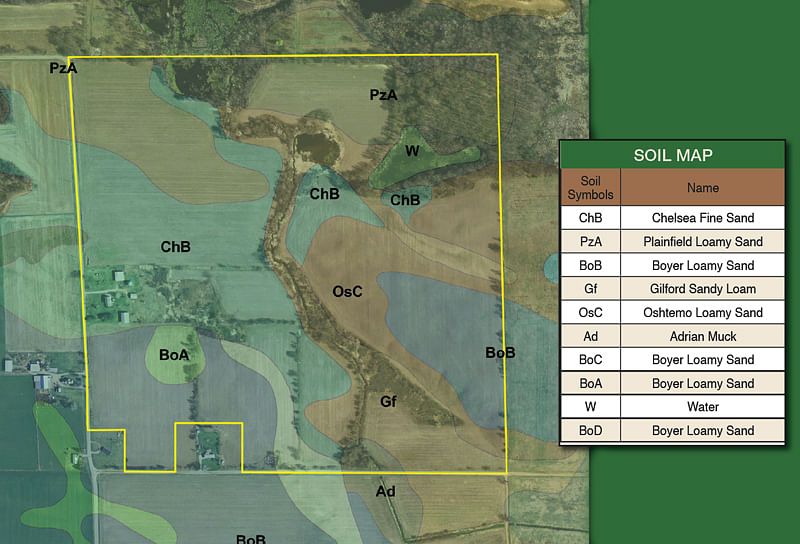Image resolution: width=800 pixels, height=544 pixels.
Task: Click the "SOIL MAP" legend title
Action: pyautogui.click(x=672, y=155)
